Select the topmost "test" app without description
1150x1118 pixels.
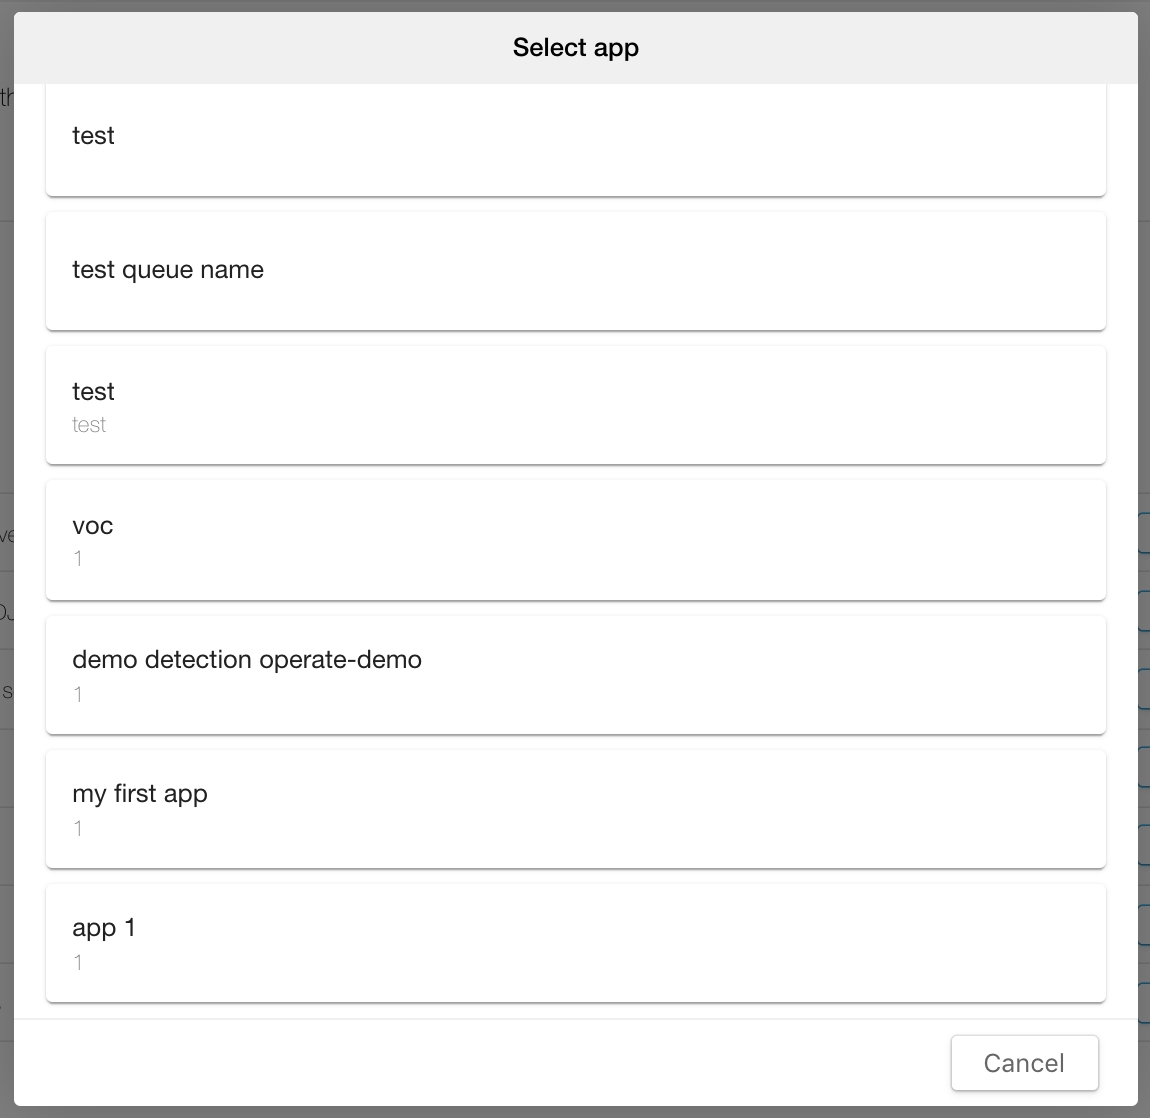[x=575, y=140]
